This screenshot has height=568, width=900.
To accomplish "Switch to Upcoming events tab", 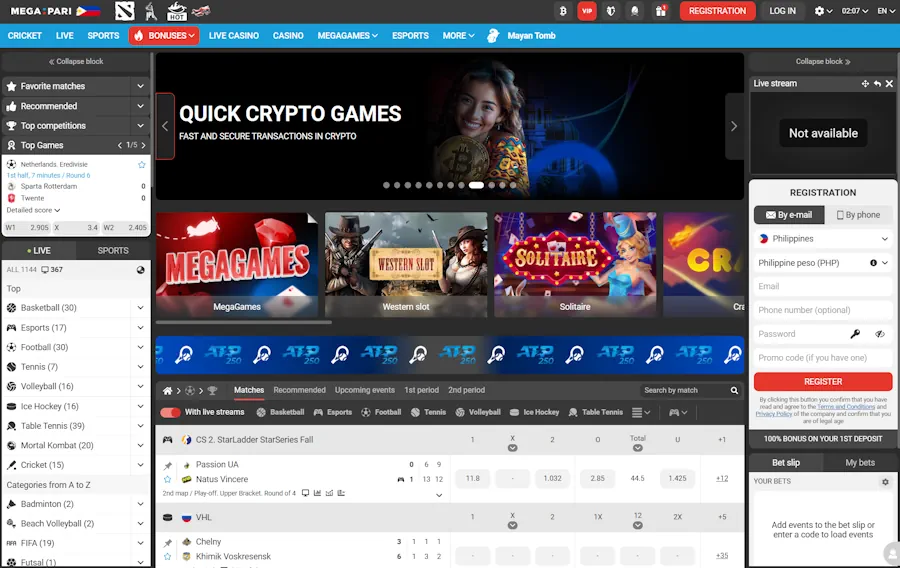I will [x=364, y=390].
